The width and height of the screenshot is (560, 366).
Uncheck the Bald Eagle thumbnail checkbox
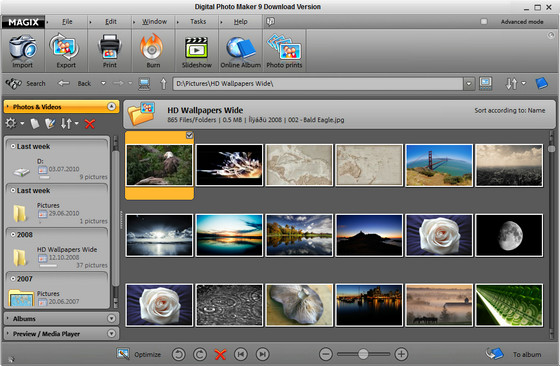tap(189, 135)
